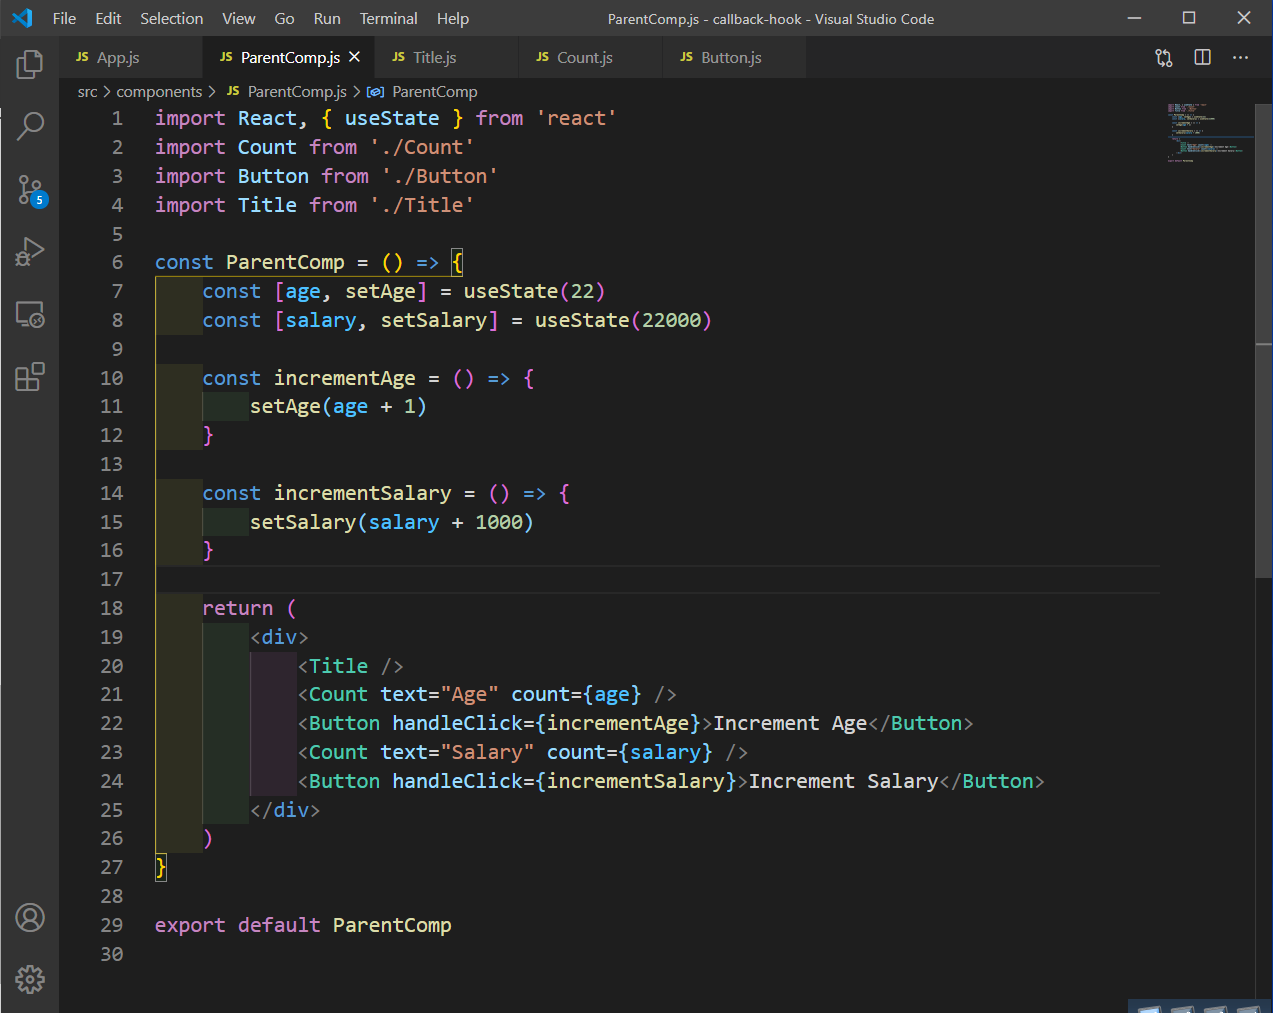Open the Accounts menu icon
1273x1013 pixels.
[x=30, y=917]
